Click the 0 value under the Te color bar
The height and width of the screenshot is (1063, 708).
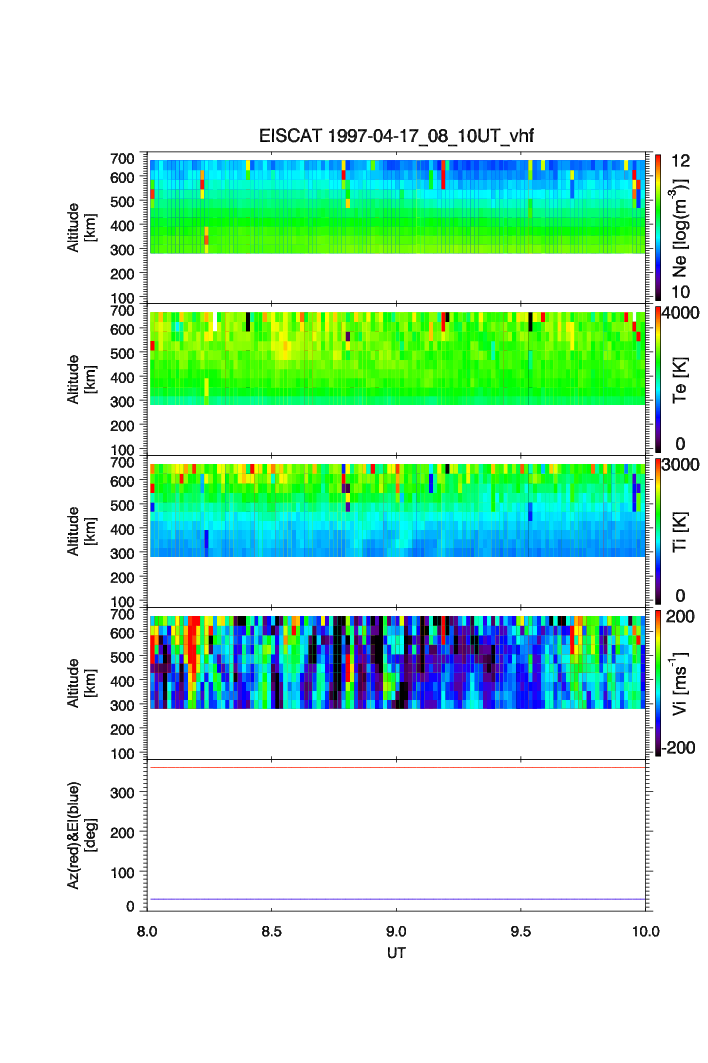(680, 444)
